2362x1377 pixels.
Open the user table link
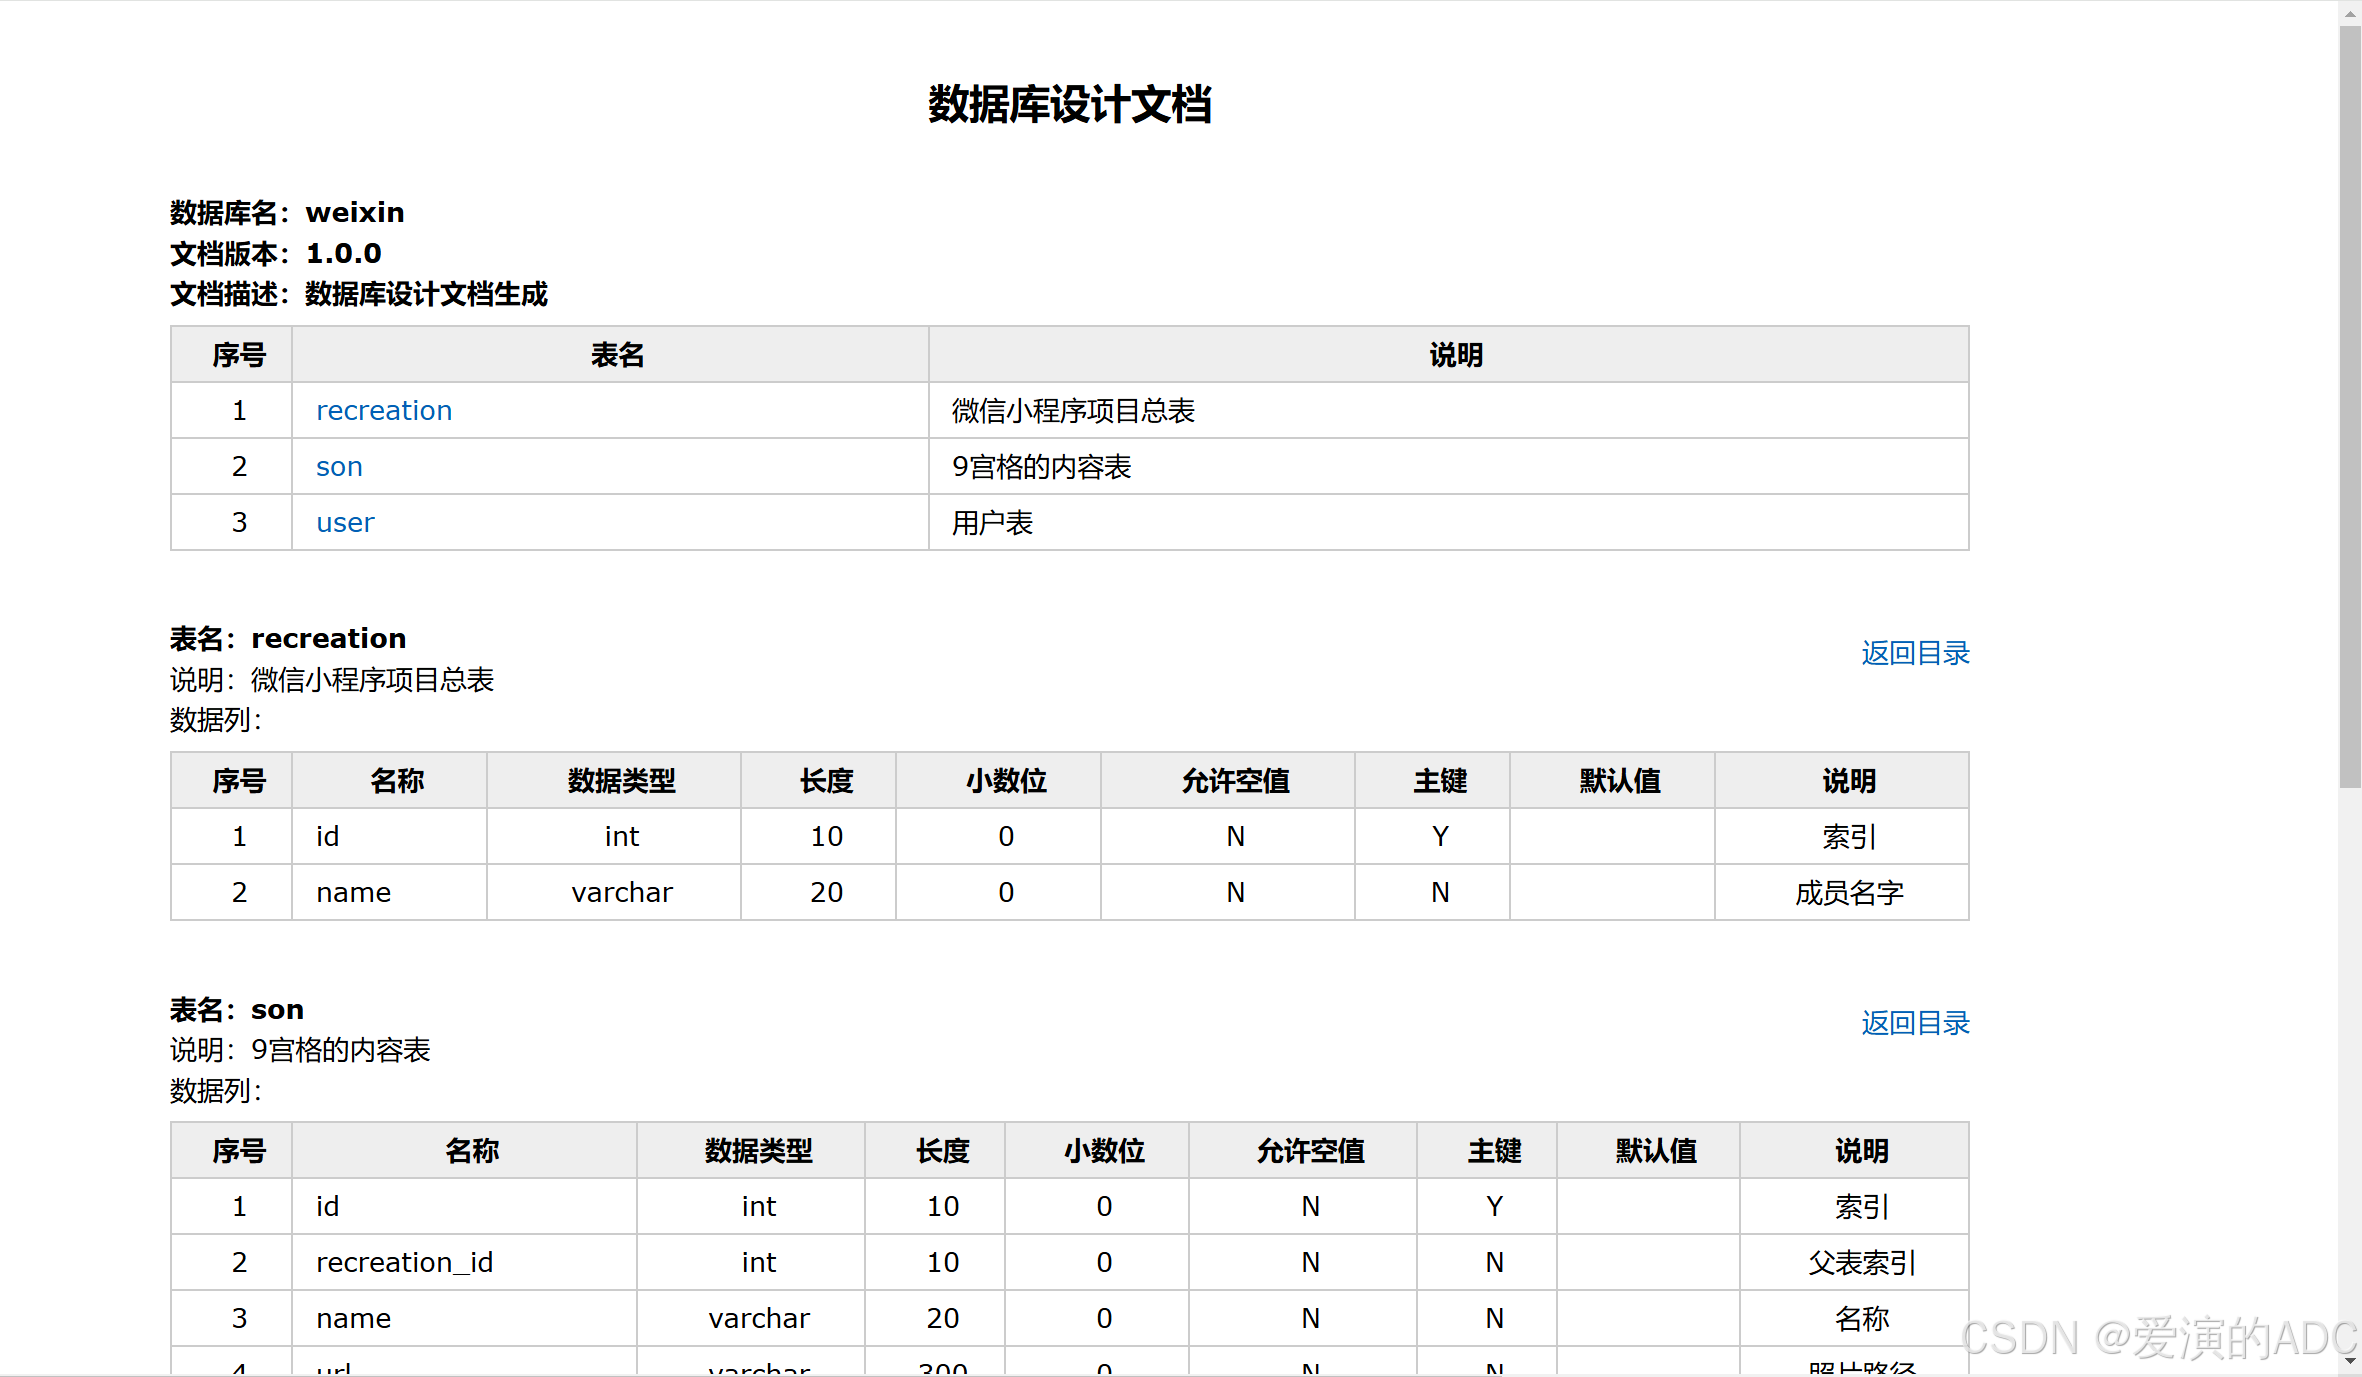(x=345, y=523)
